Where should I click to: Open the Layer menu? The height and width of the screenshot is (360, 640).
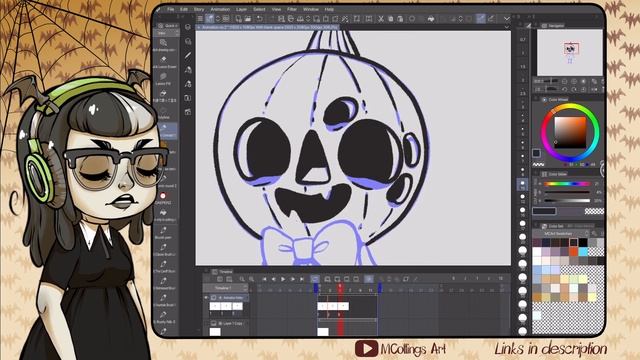(242, 9)
